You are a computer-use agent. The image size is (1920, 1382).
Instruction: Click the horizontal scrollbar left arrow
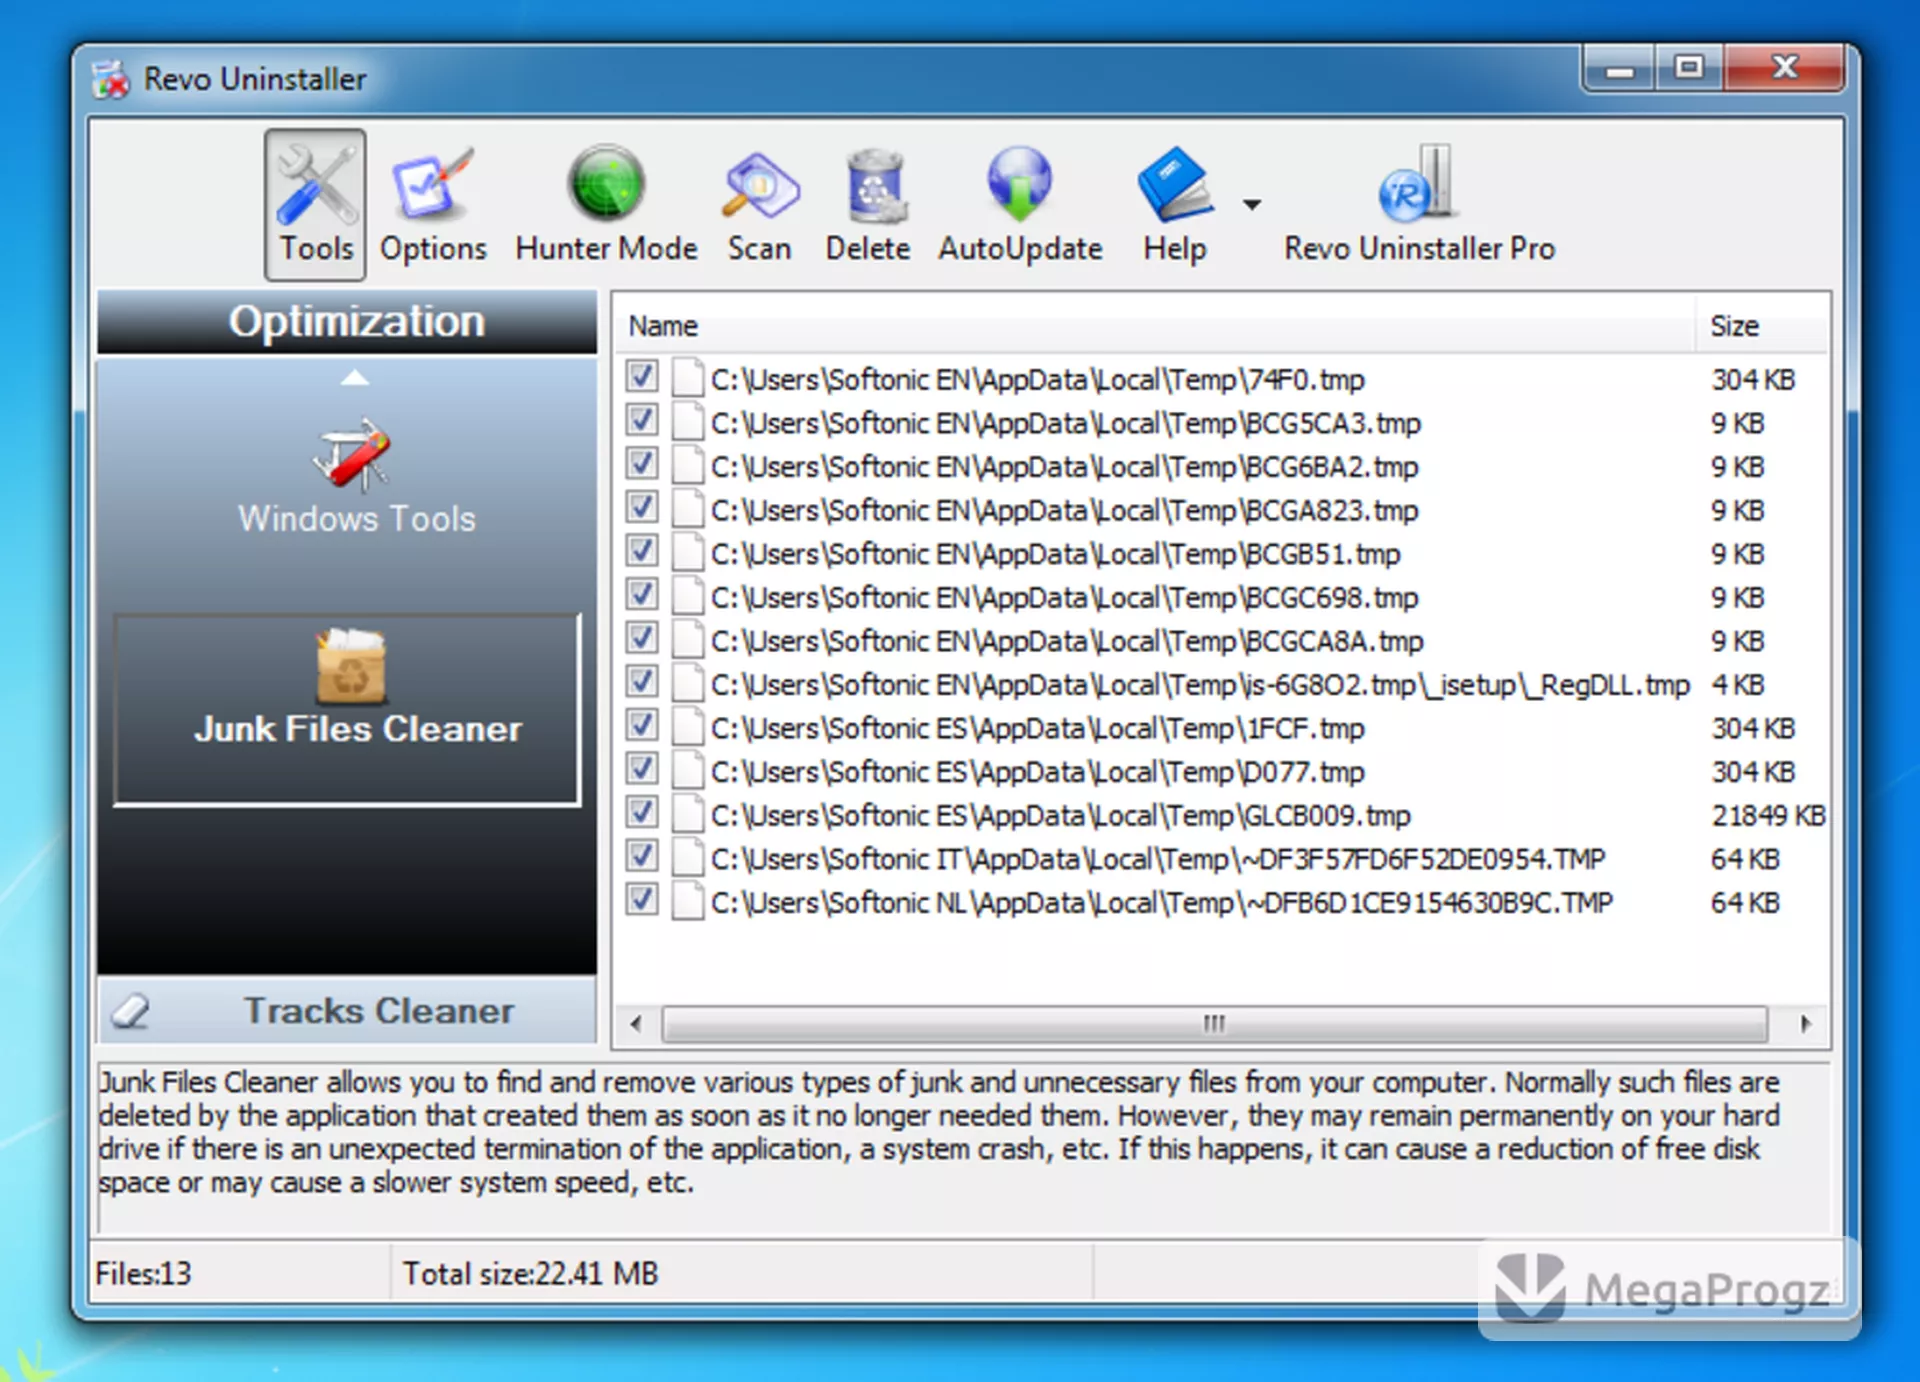[x=636, y=1024]
